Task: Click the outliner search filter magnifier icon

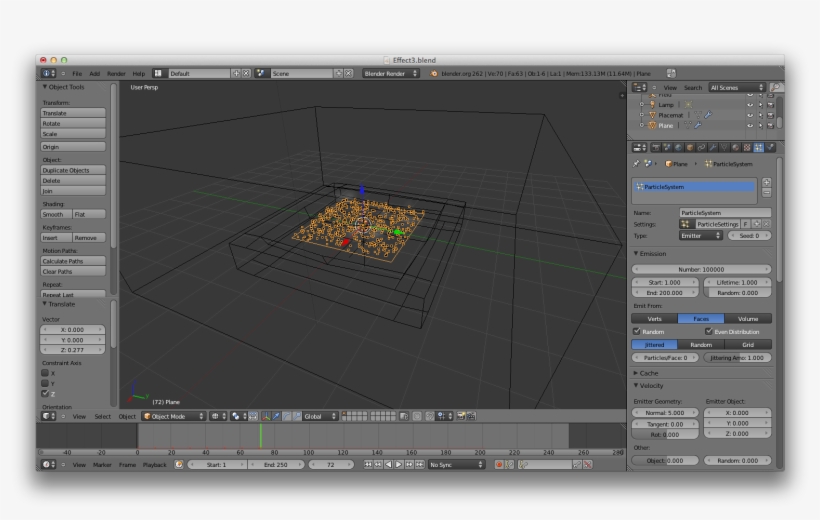Action: (x=776, y=87)
